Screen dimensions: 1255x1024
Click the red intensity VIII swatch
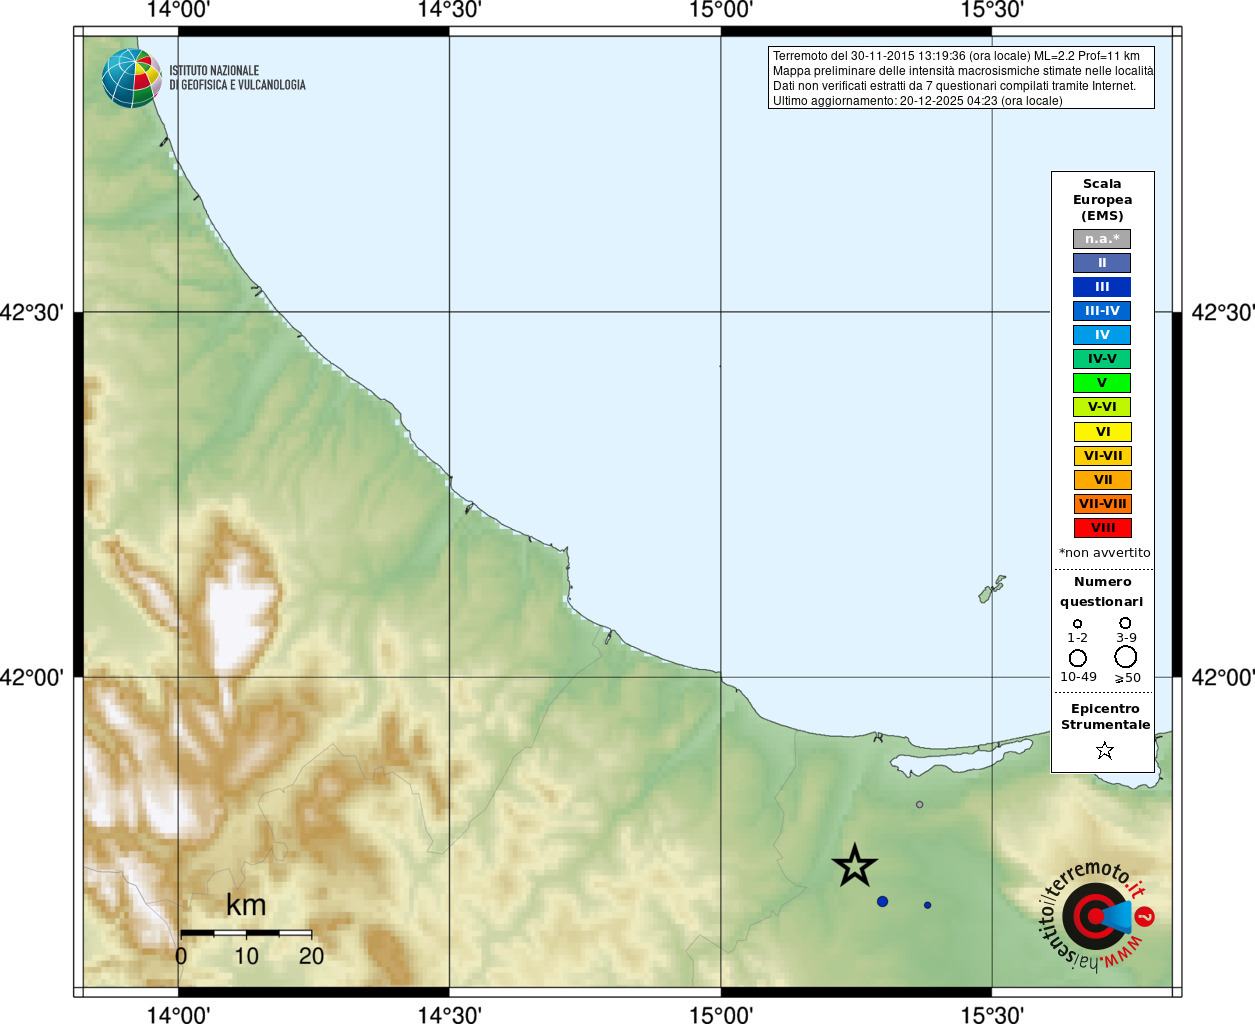pos(1103,528)
